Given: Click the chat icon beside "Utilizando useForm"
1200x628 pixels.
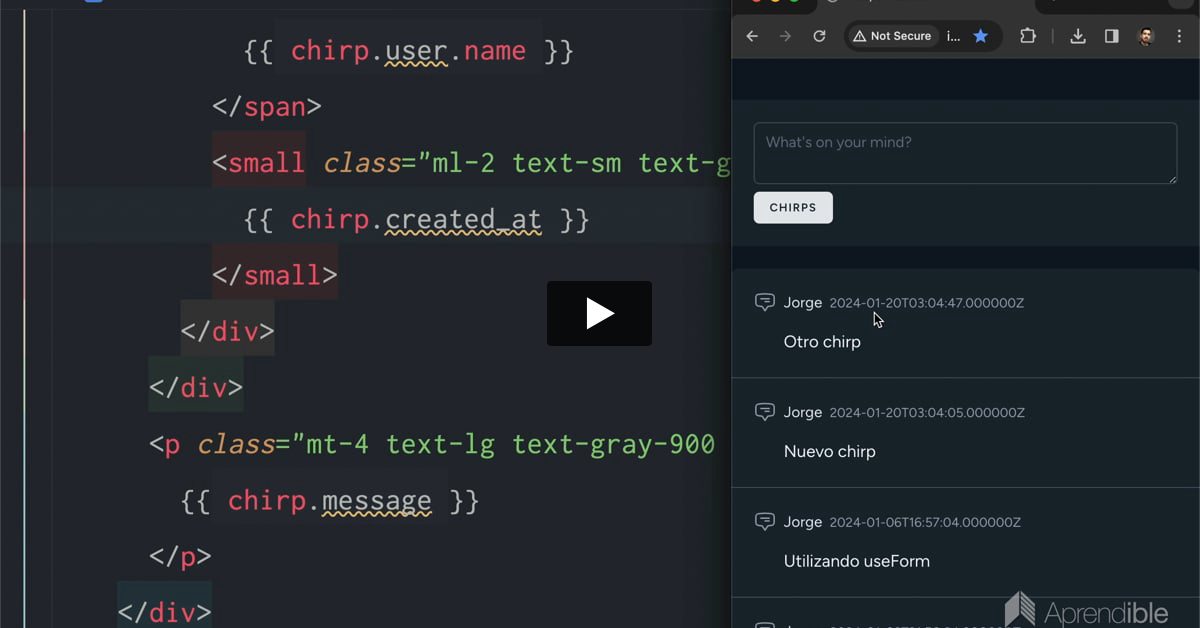Looking at the screenshot, I should pyautogui.click(x=765, y=522).
